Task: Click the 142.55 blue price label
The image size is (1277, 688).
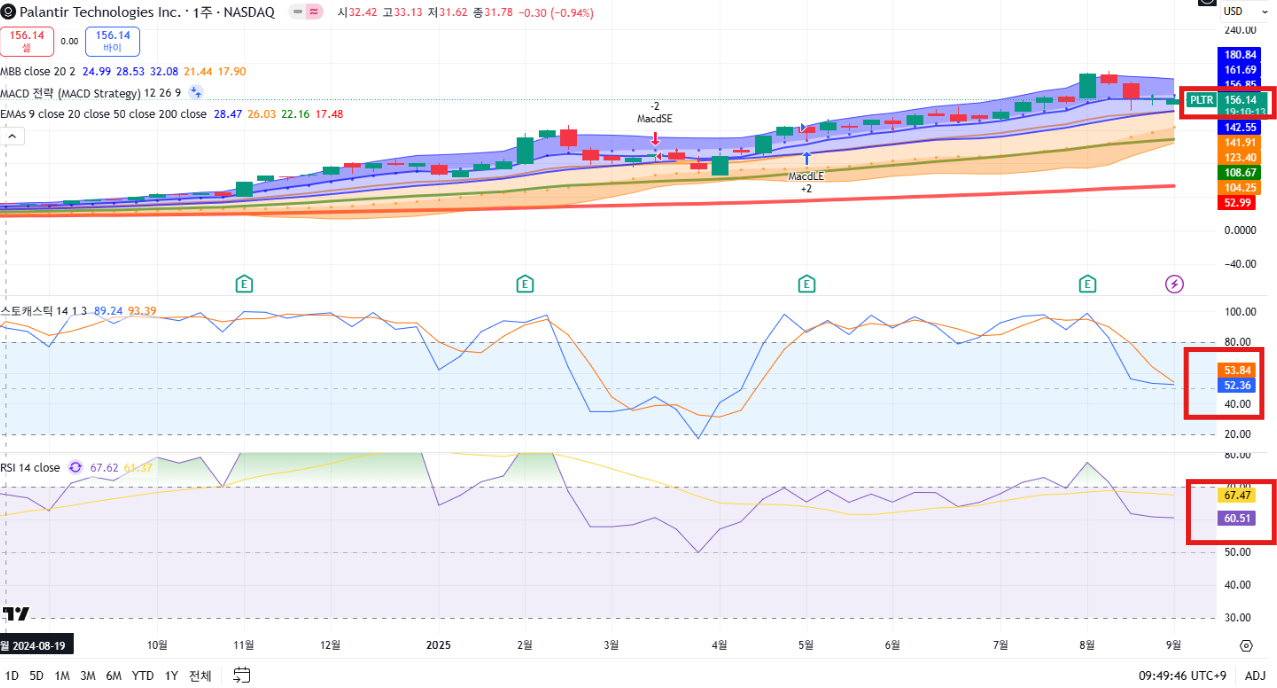Action: pyautogui.click(x=1240, y=128)
